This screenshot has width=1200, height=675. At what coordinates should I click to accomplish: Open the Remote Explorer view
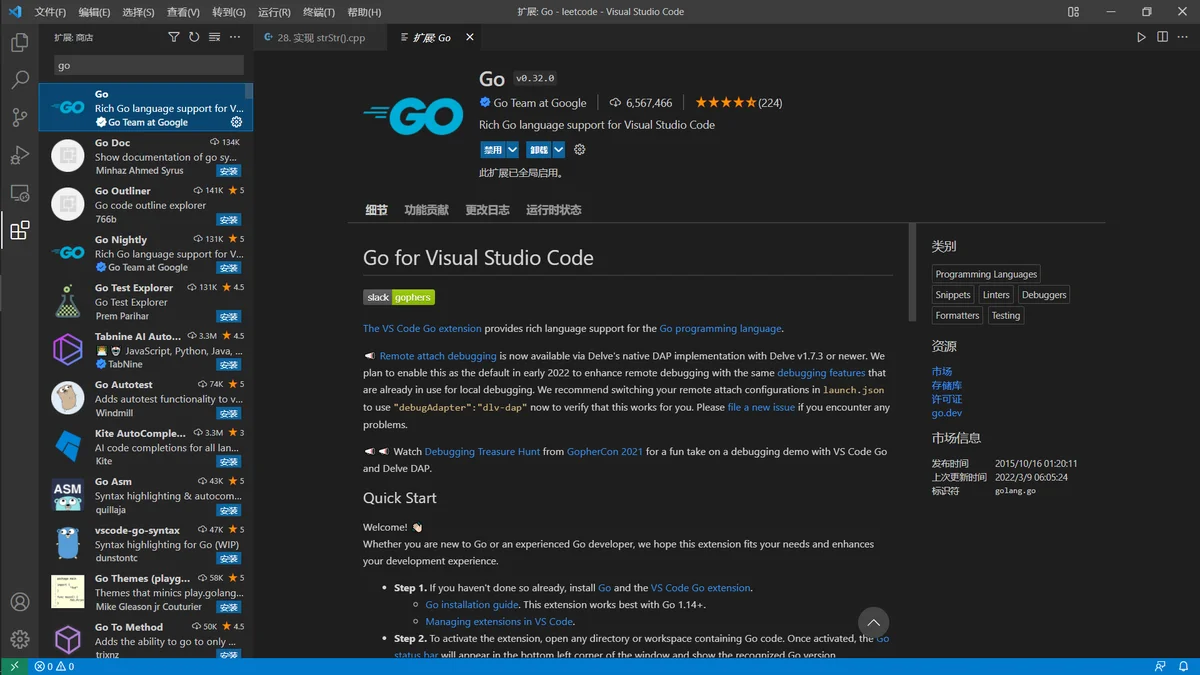pos(19,193)
